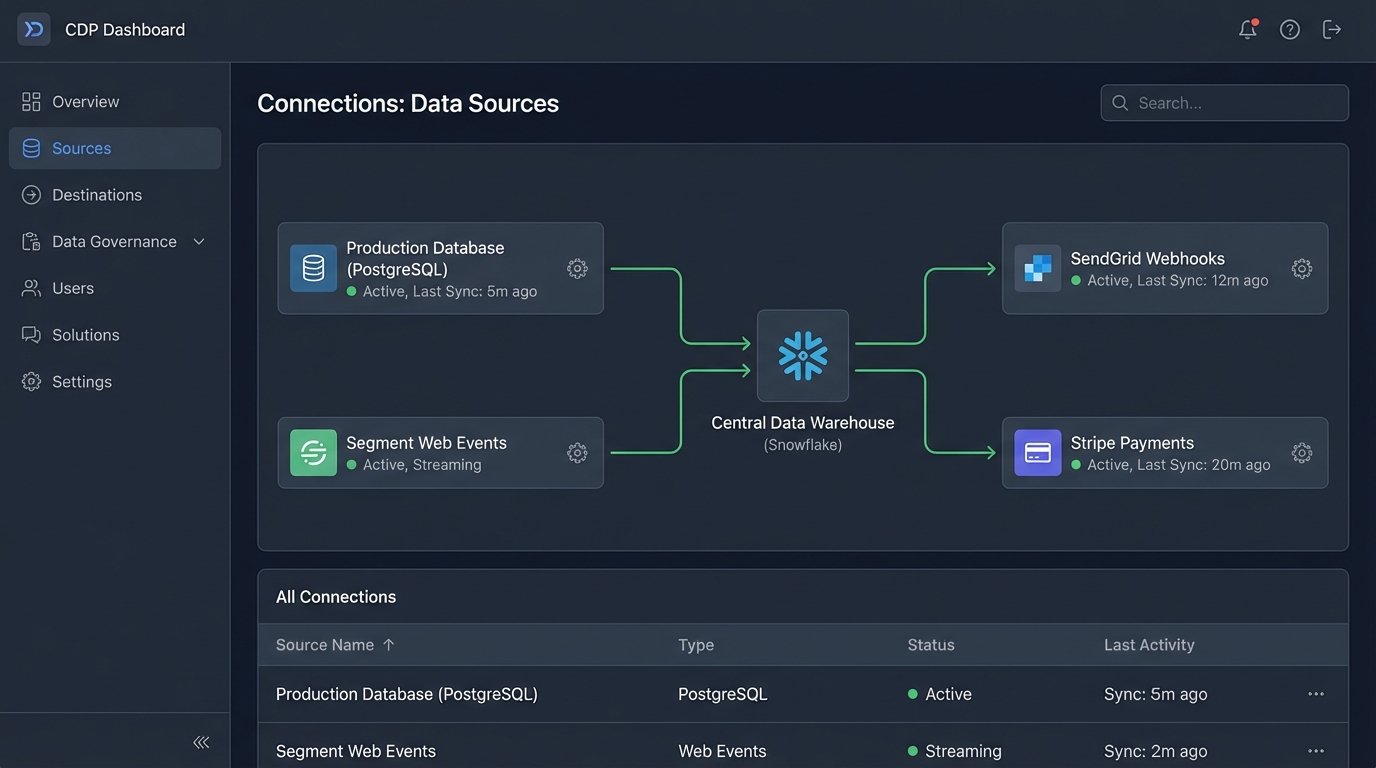The image size is (1376, 768).
Task: Click the logout icon in header
Action: [x=1332, y=30]
